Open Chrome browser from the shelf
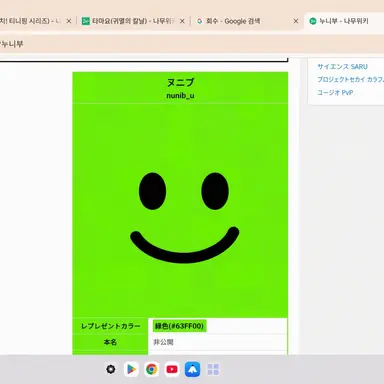Image resolution: width=384 pixels, height=384 pixels. pos(151,369)
